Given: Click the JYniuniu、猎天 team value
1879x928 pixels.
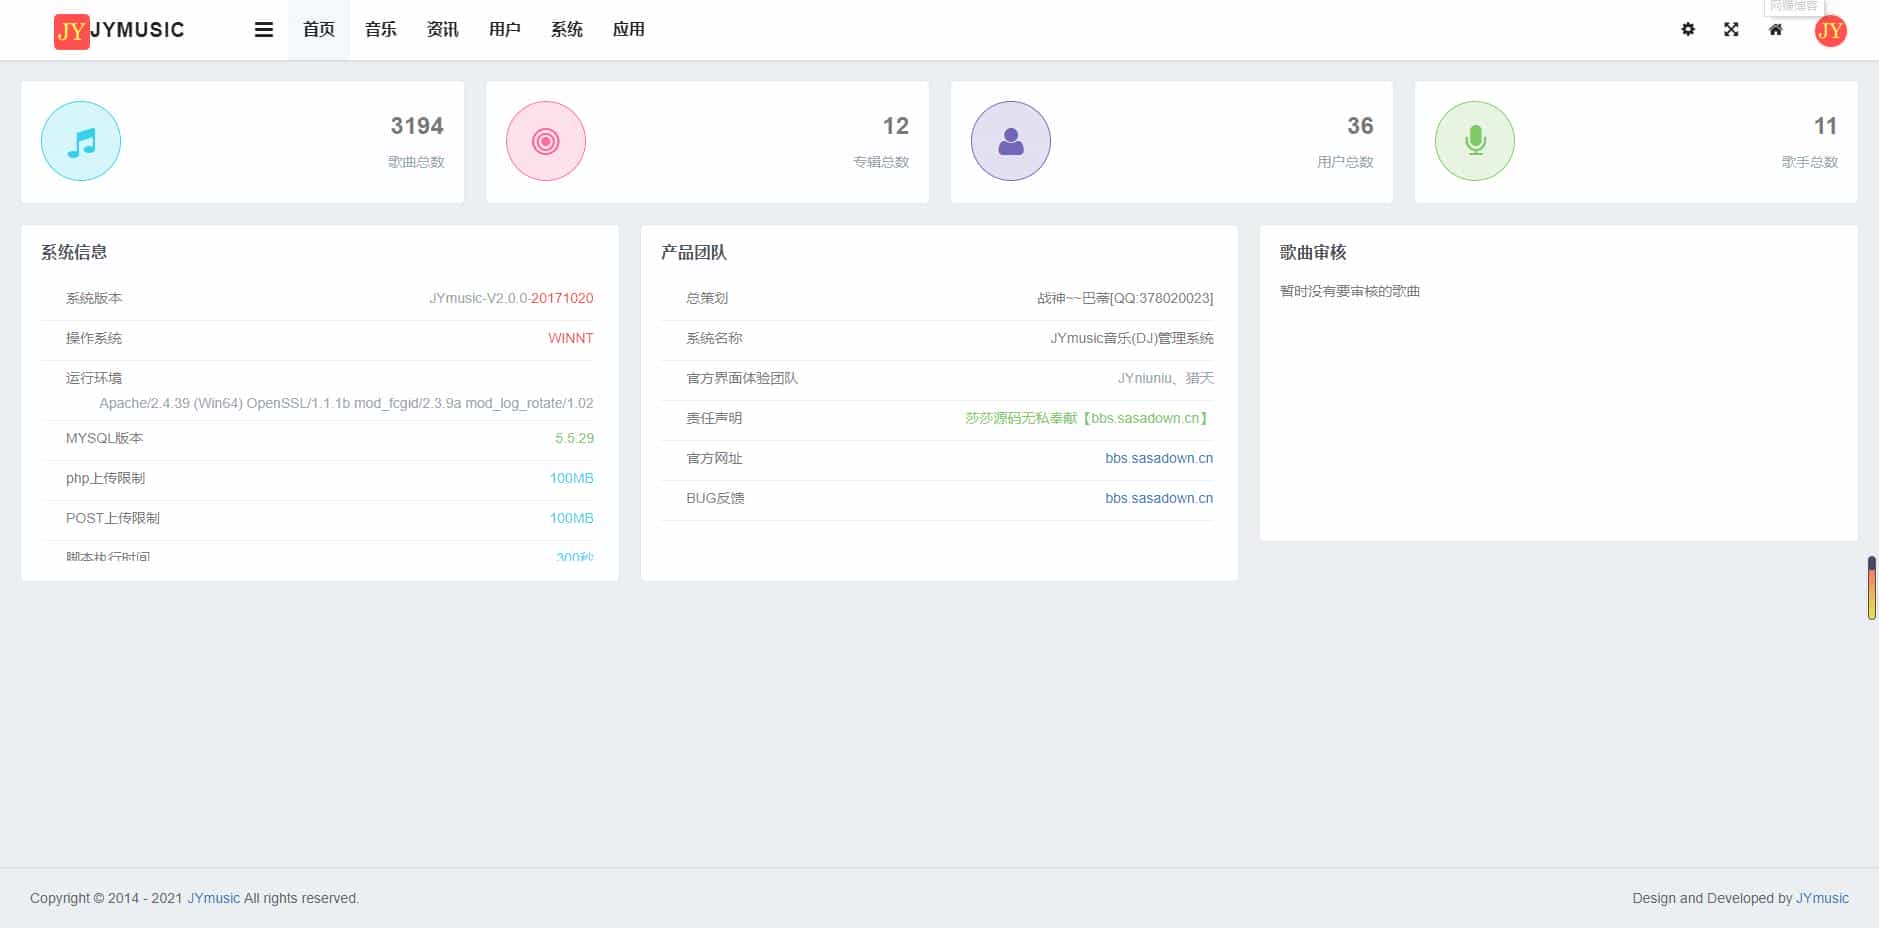Looking at the screenshot, I should point(1166,378).
